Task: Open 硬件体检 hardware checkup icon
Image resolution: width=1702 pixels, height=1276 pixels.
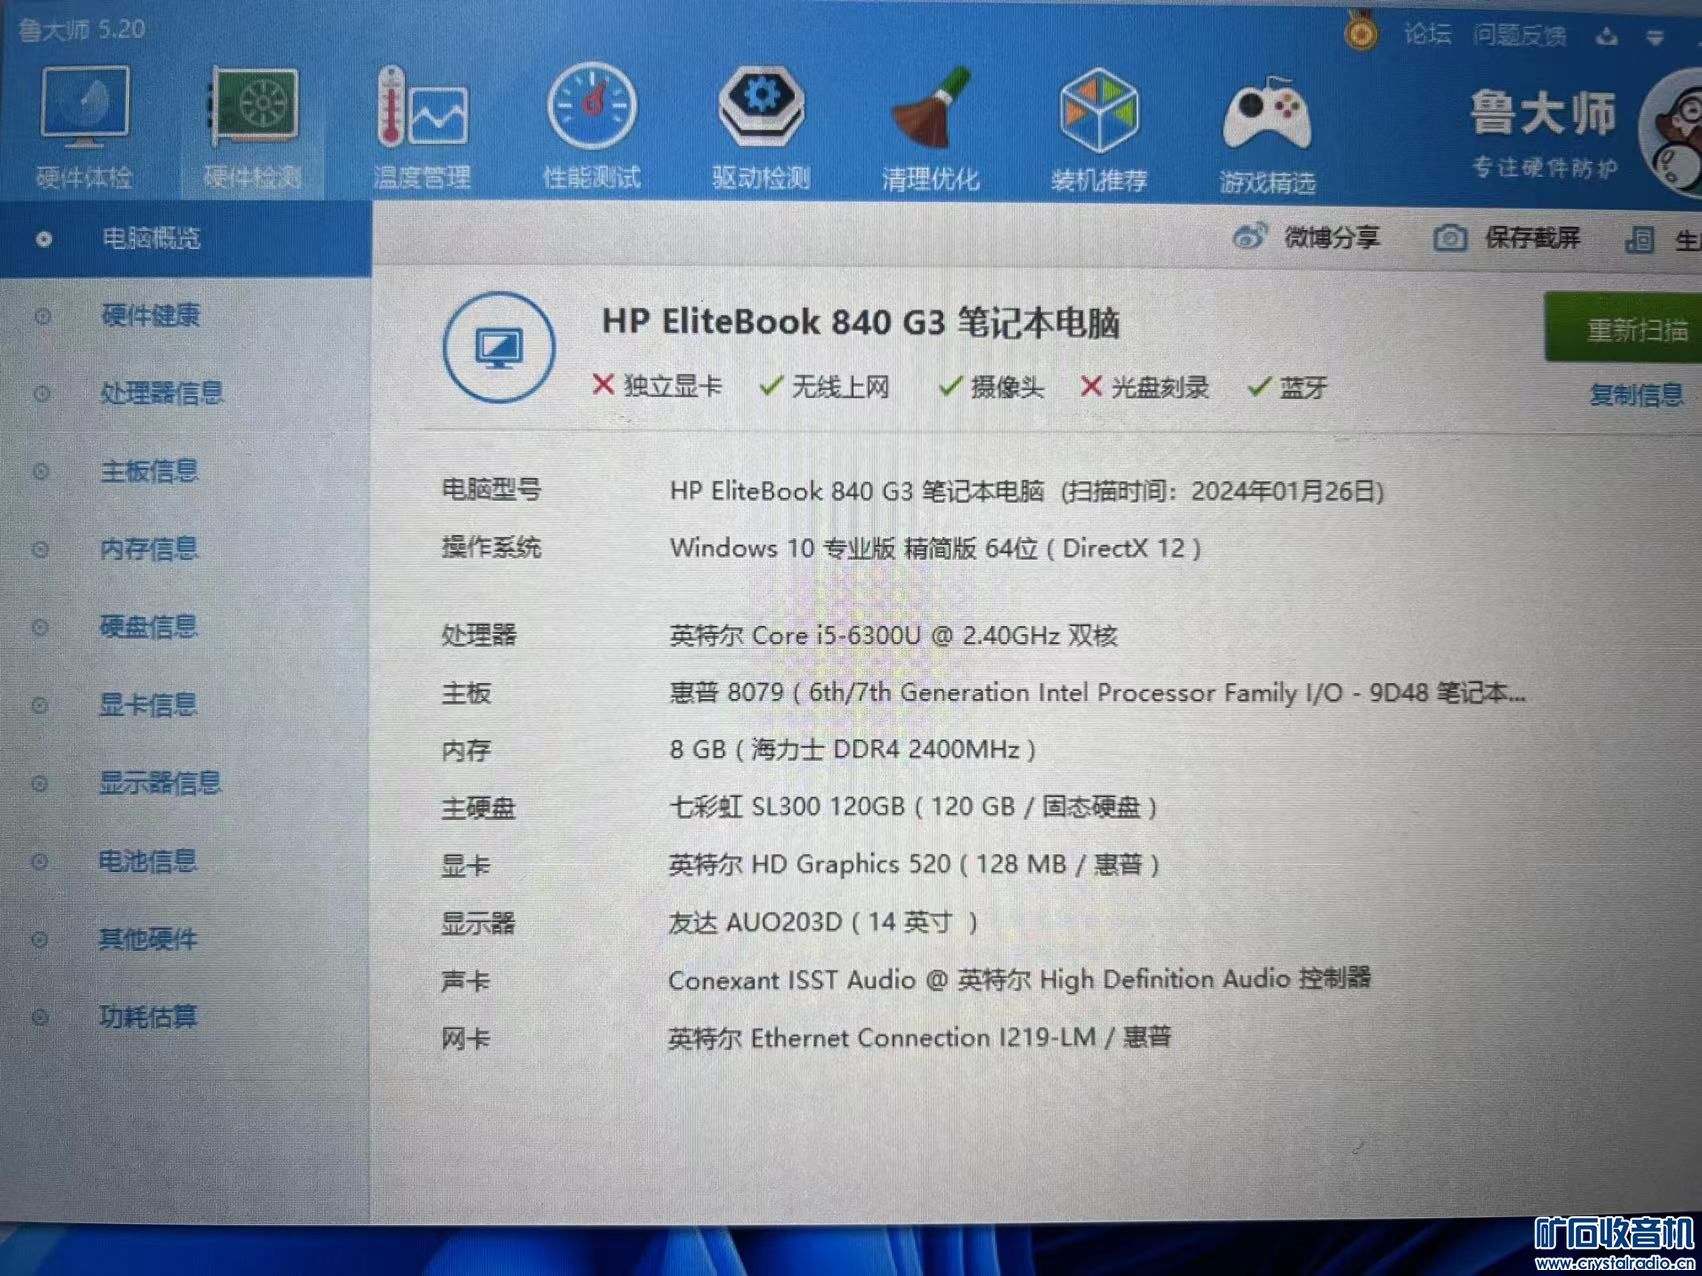Action: click(x=84, y=106)
